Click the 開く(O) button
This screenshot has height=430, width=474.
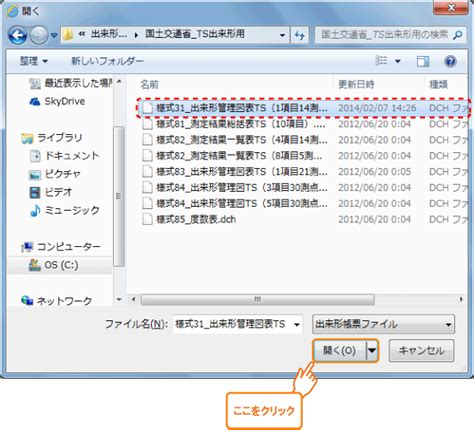click(x=340, y=350)
